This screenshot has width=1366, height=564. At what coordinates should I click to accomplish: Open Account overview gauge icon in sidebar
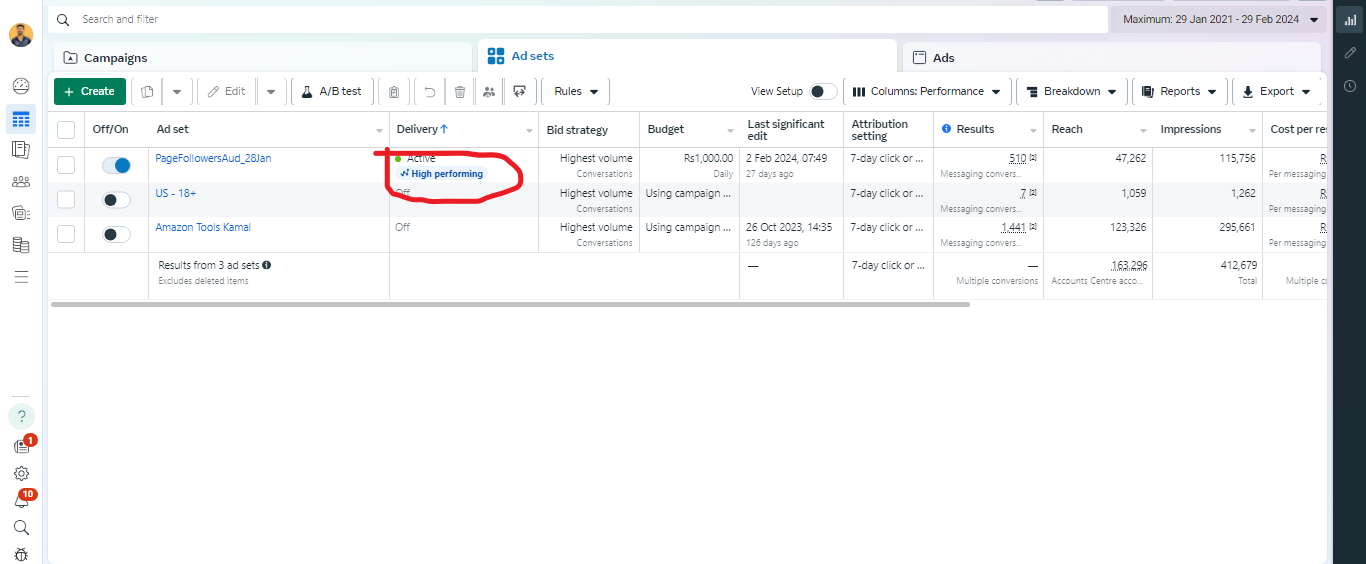click(21, 86)
